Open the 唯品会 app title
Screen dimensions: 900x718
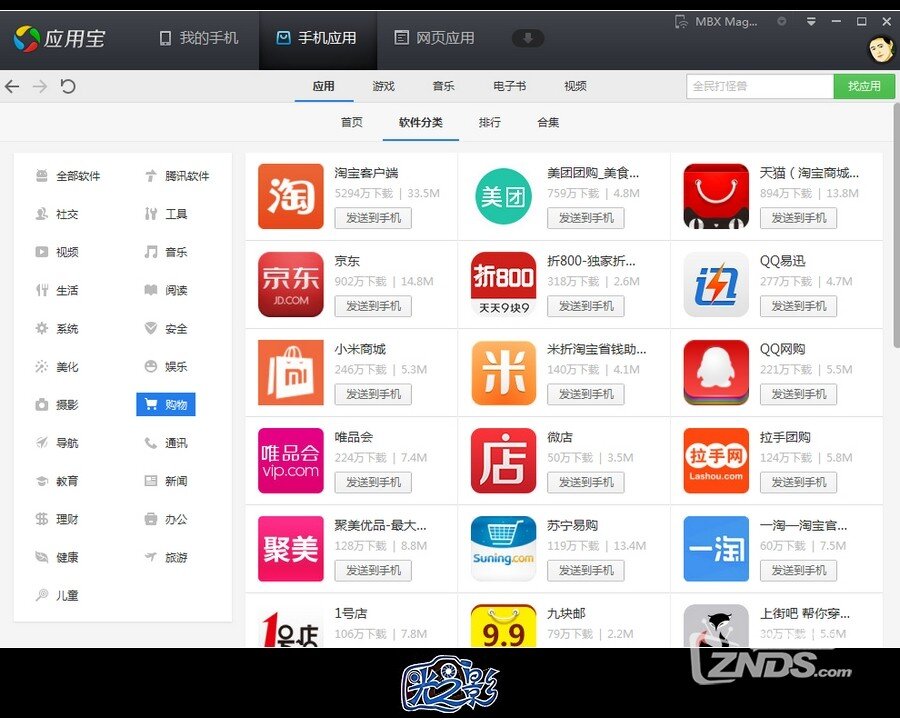click(x=354, y=437)
